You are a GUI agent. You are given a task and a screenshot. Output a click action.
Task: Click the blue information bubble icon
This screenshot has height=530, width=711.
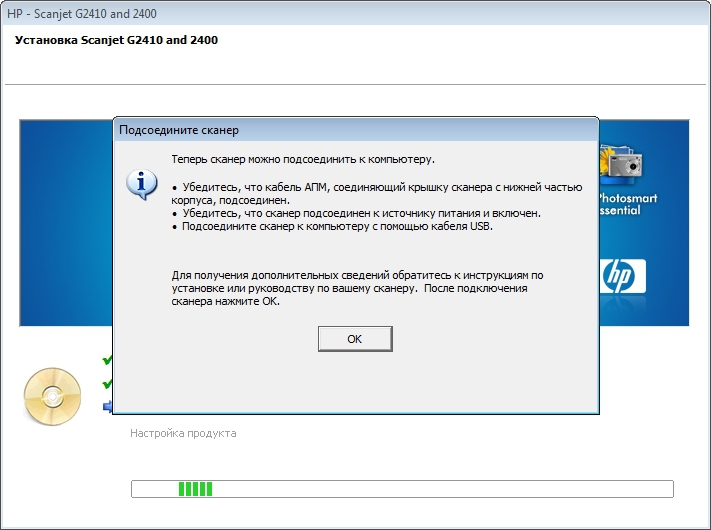coord(142,185)
